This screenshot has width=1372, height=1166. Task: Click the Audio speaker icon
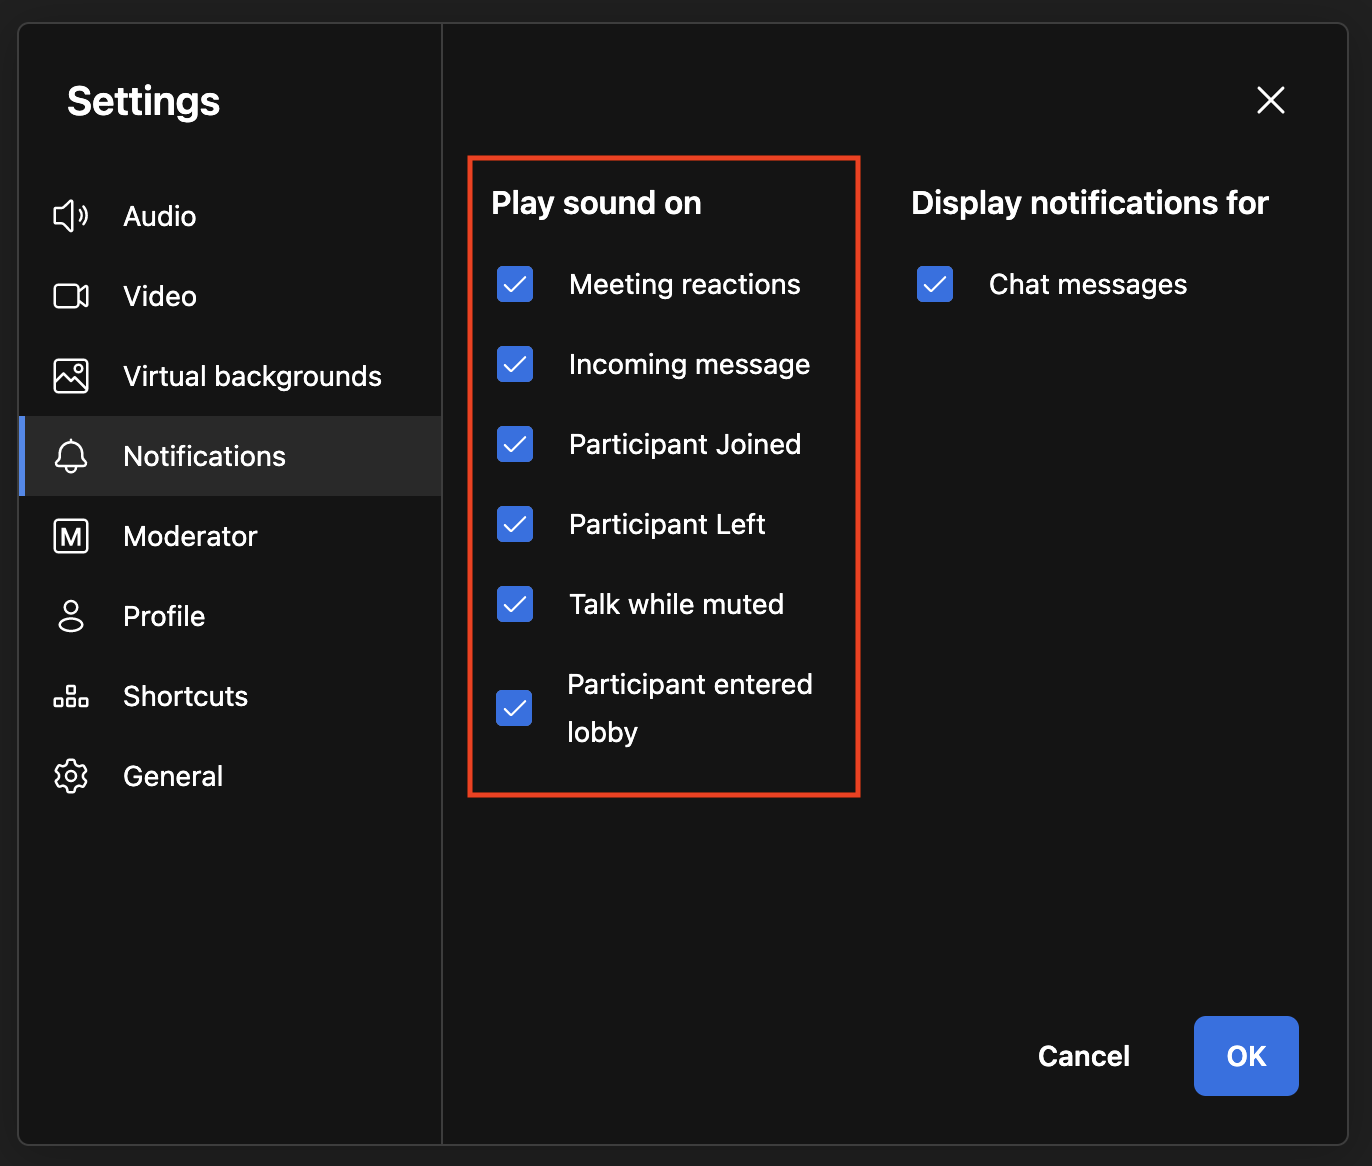(x=70, y=216)
